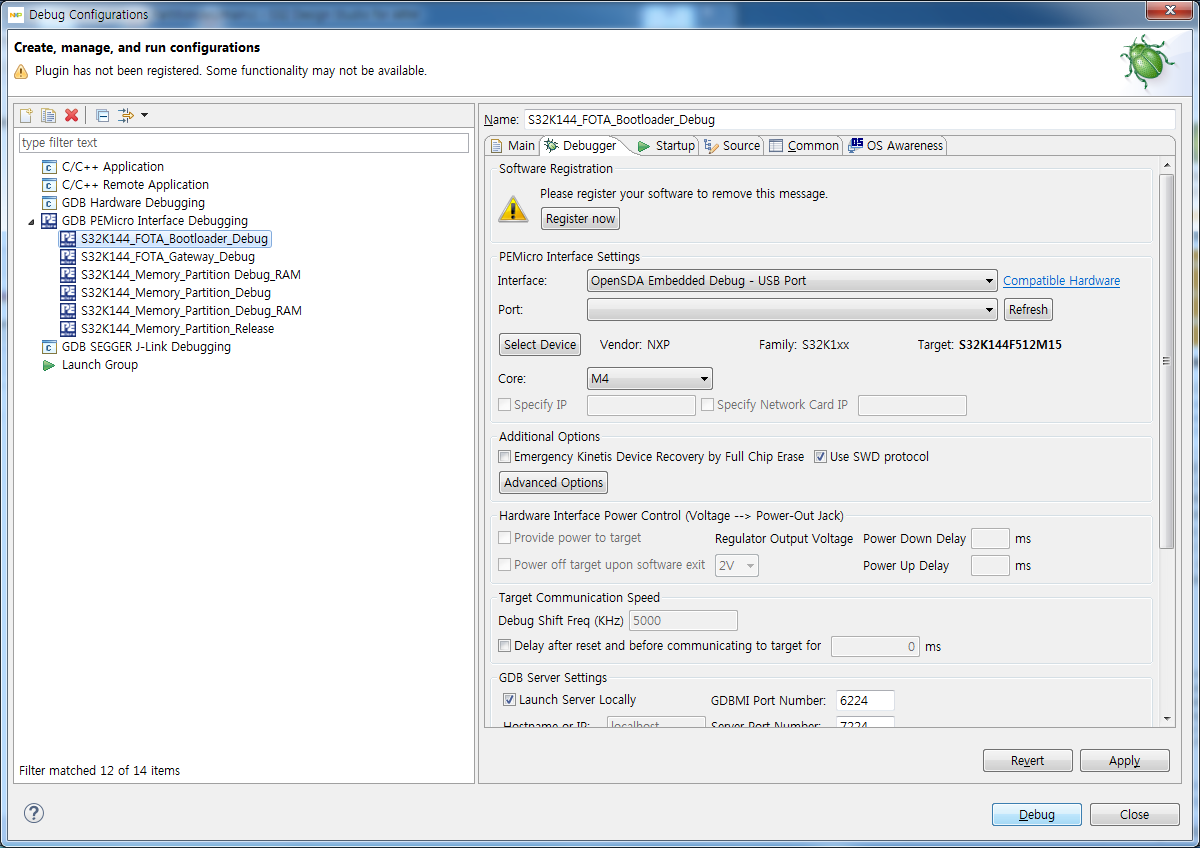Delete the selected launch configuration
The image size is (1200, 848).
(x=71, y=115)
